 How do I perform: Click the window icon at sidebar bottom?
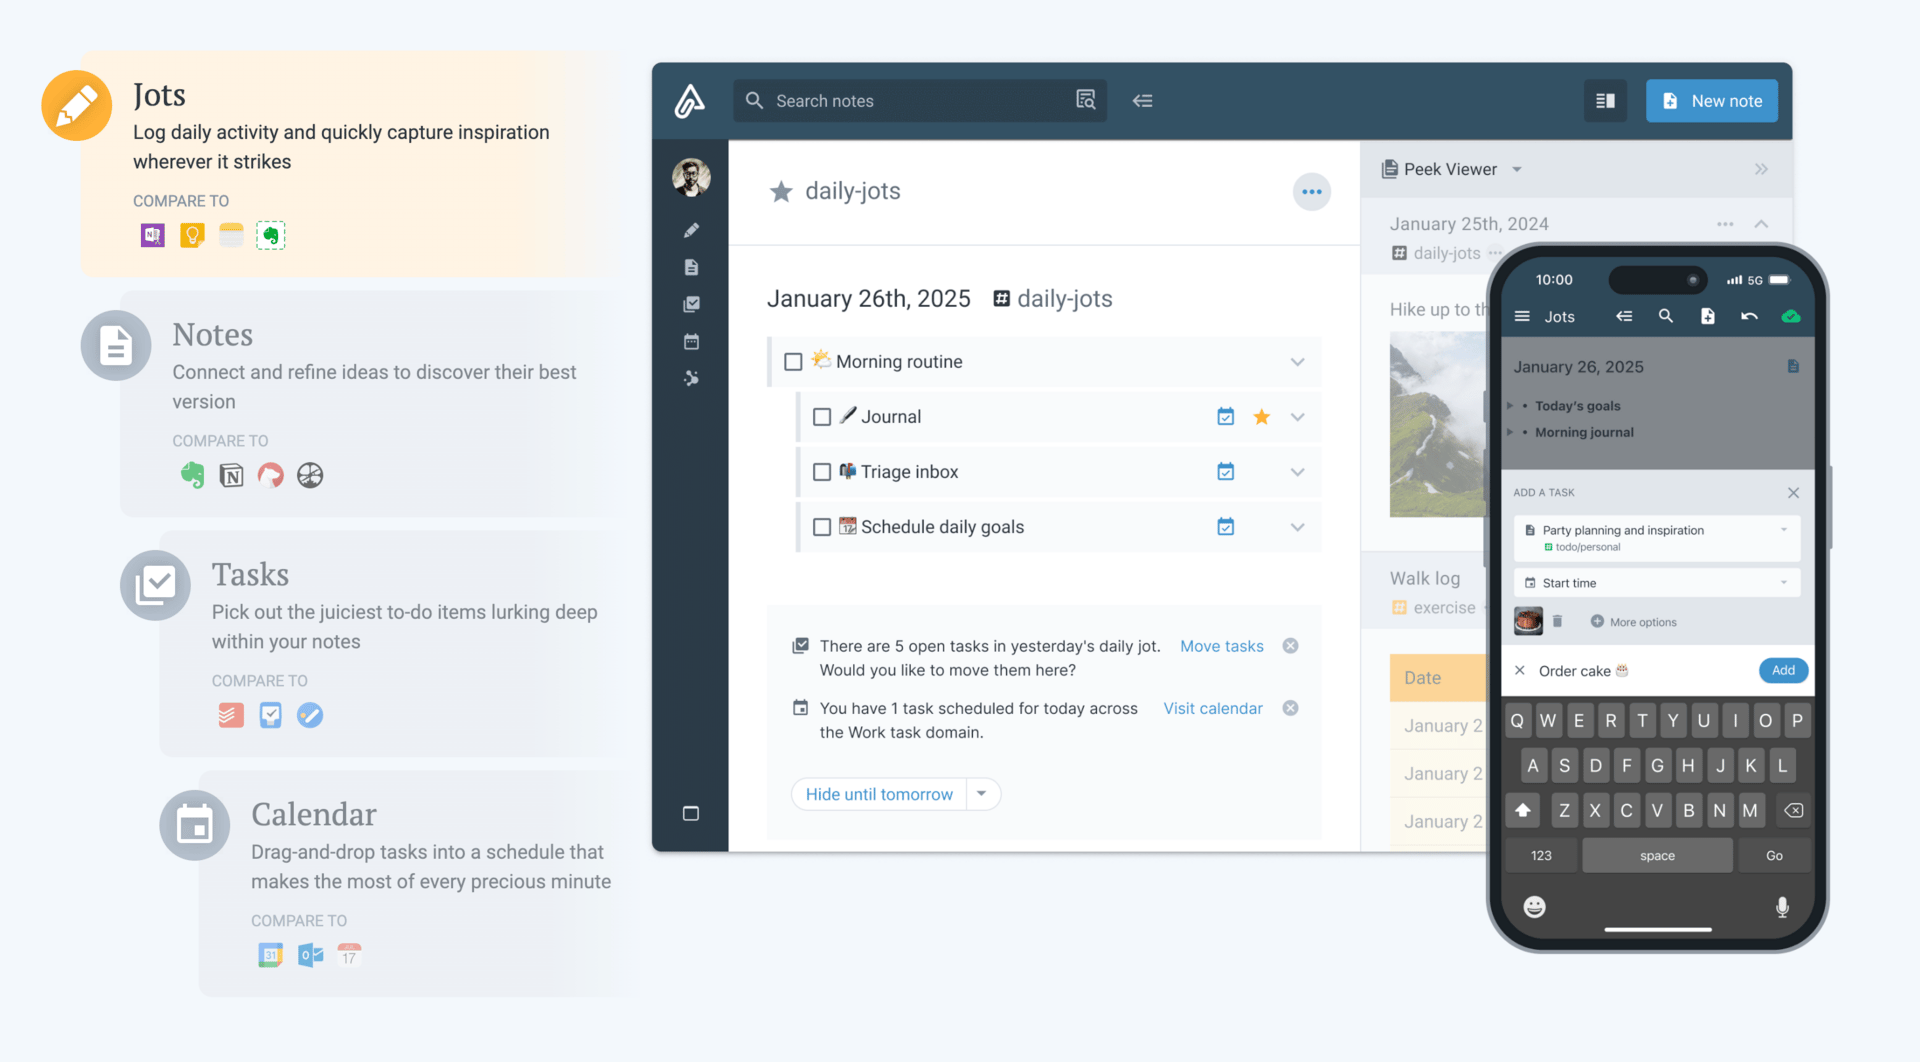[691, 813]
